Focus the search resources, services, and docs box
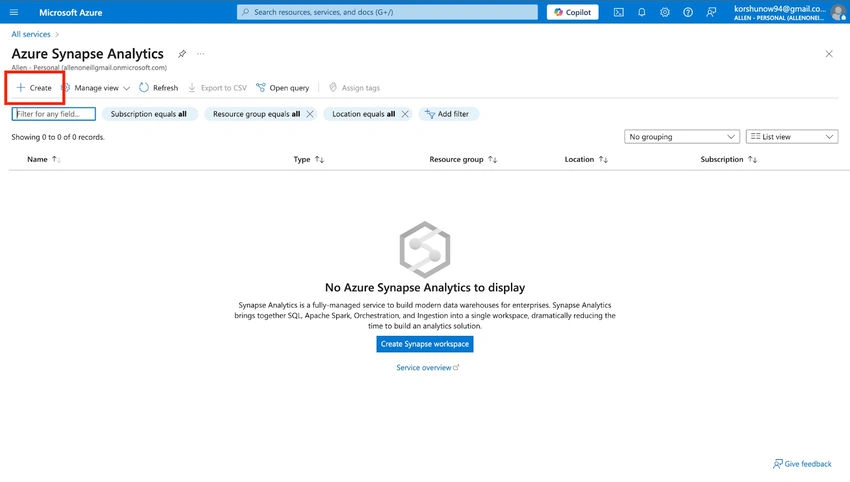 point(387,12)
